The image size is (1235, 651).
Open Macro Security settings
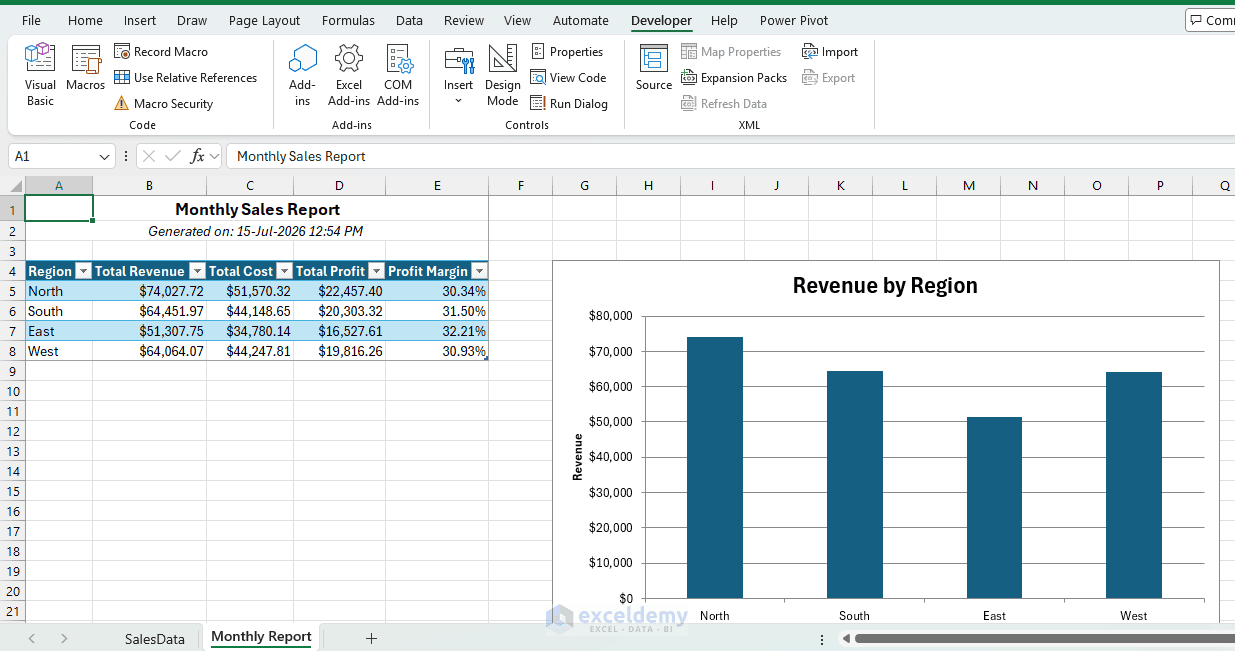tap(163, 103)
